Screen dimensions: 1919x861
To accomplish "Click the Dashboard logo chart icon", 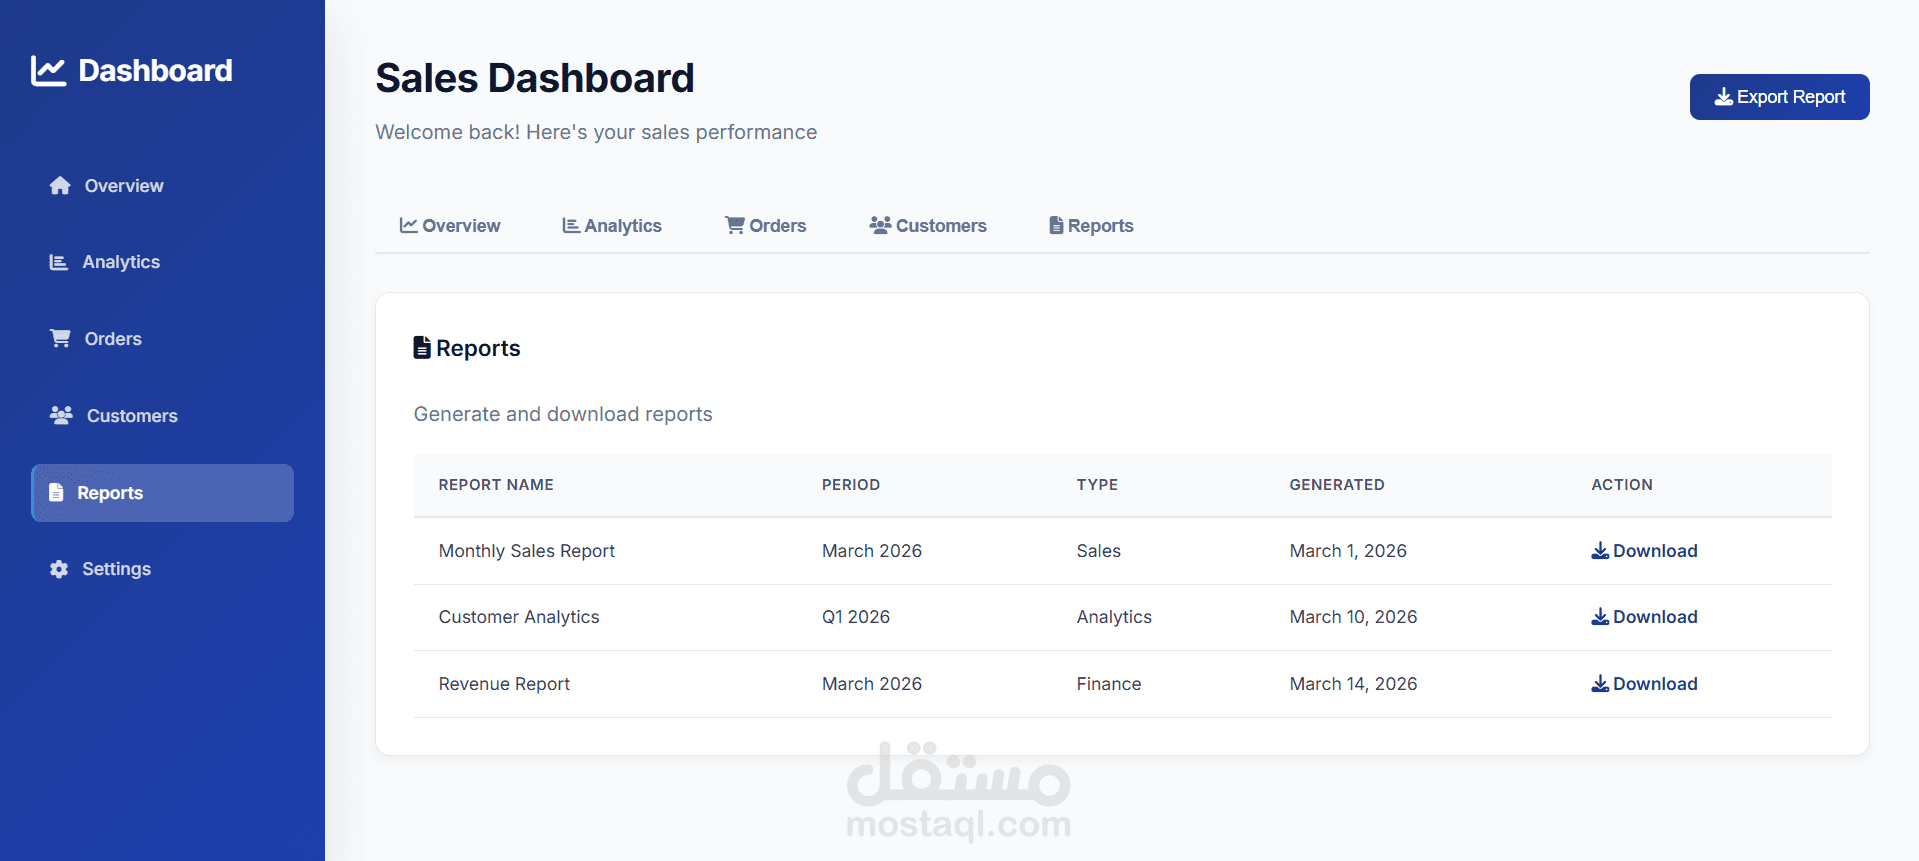I will (48, 71).
